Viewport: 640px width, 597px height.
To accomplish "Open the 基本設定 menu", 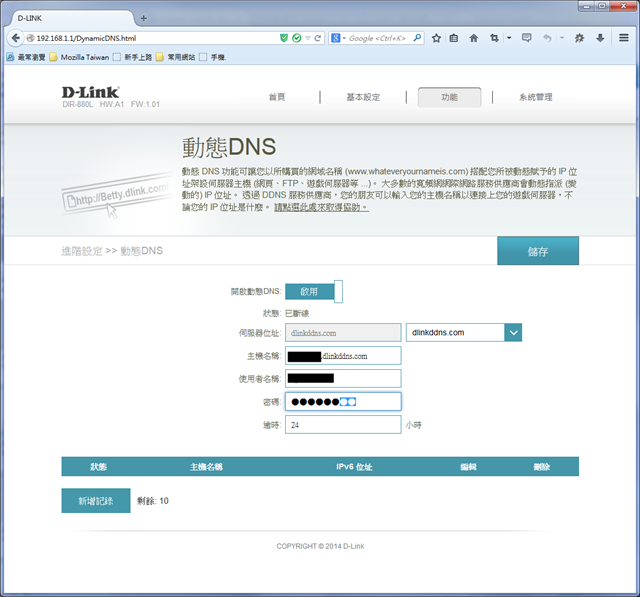I will pyautogui.click(x=363, y=97).
